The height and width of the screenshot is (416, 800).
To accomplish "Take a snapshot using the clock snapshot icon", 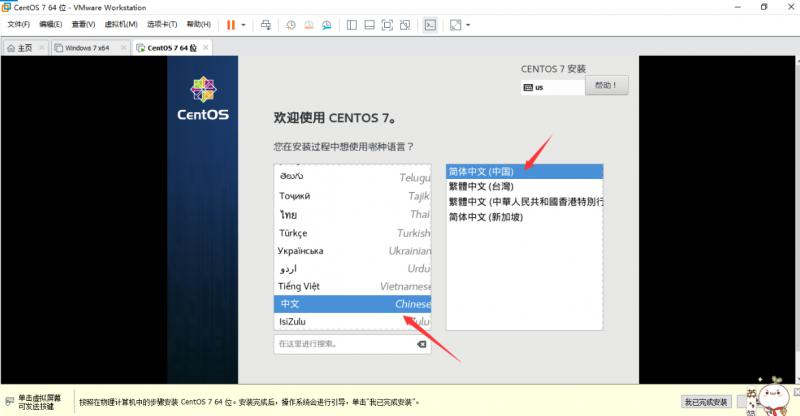I will point(291,25).
